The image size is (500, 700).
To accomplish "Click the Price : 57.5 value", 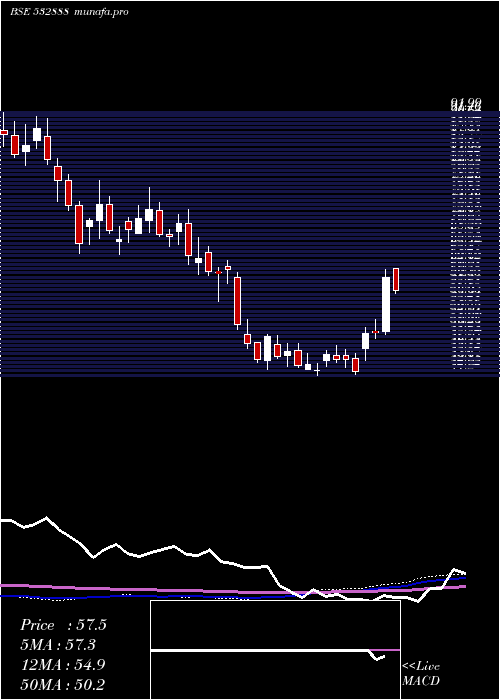I will tap(63, 625).
